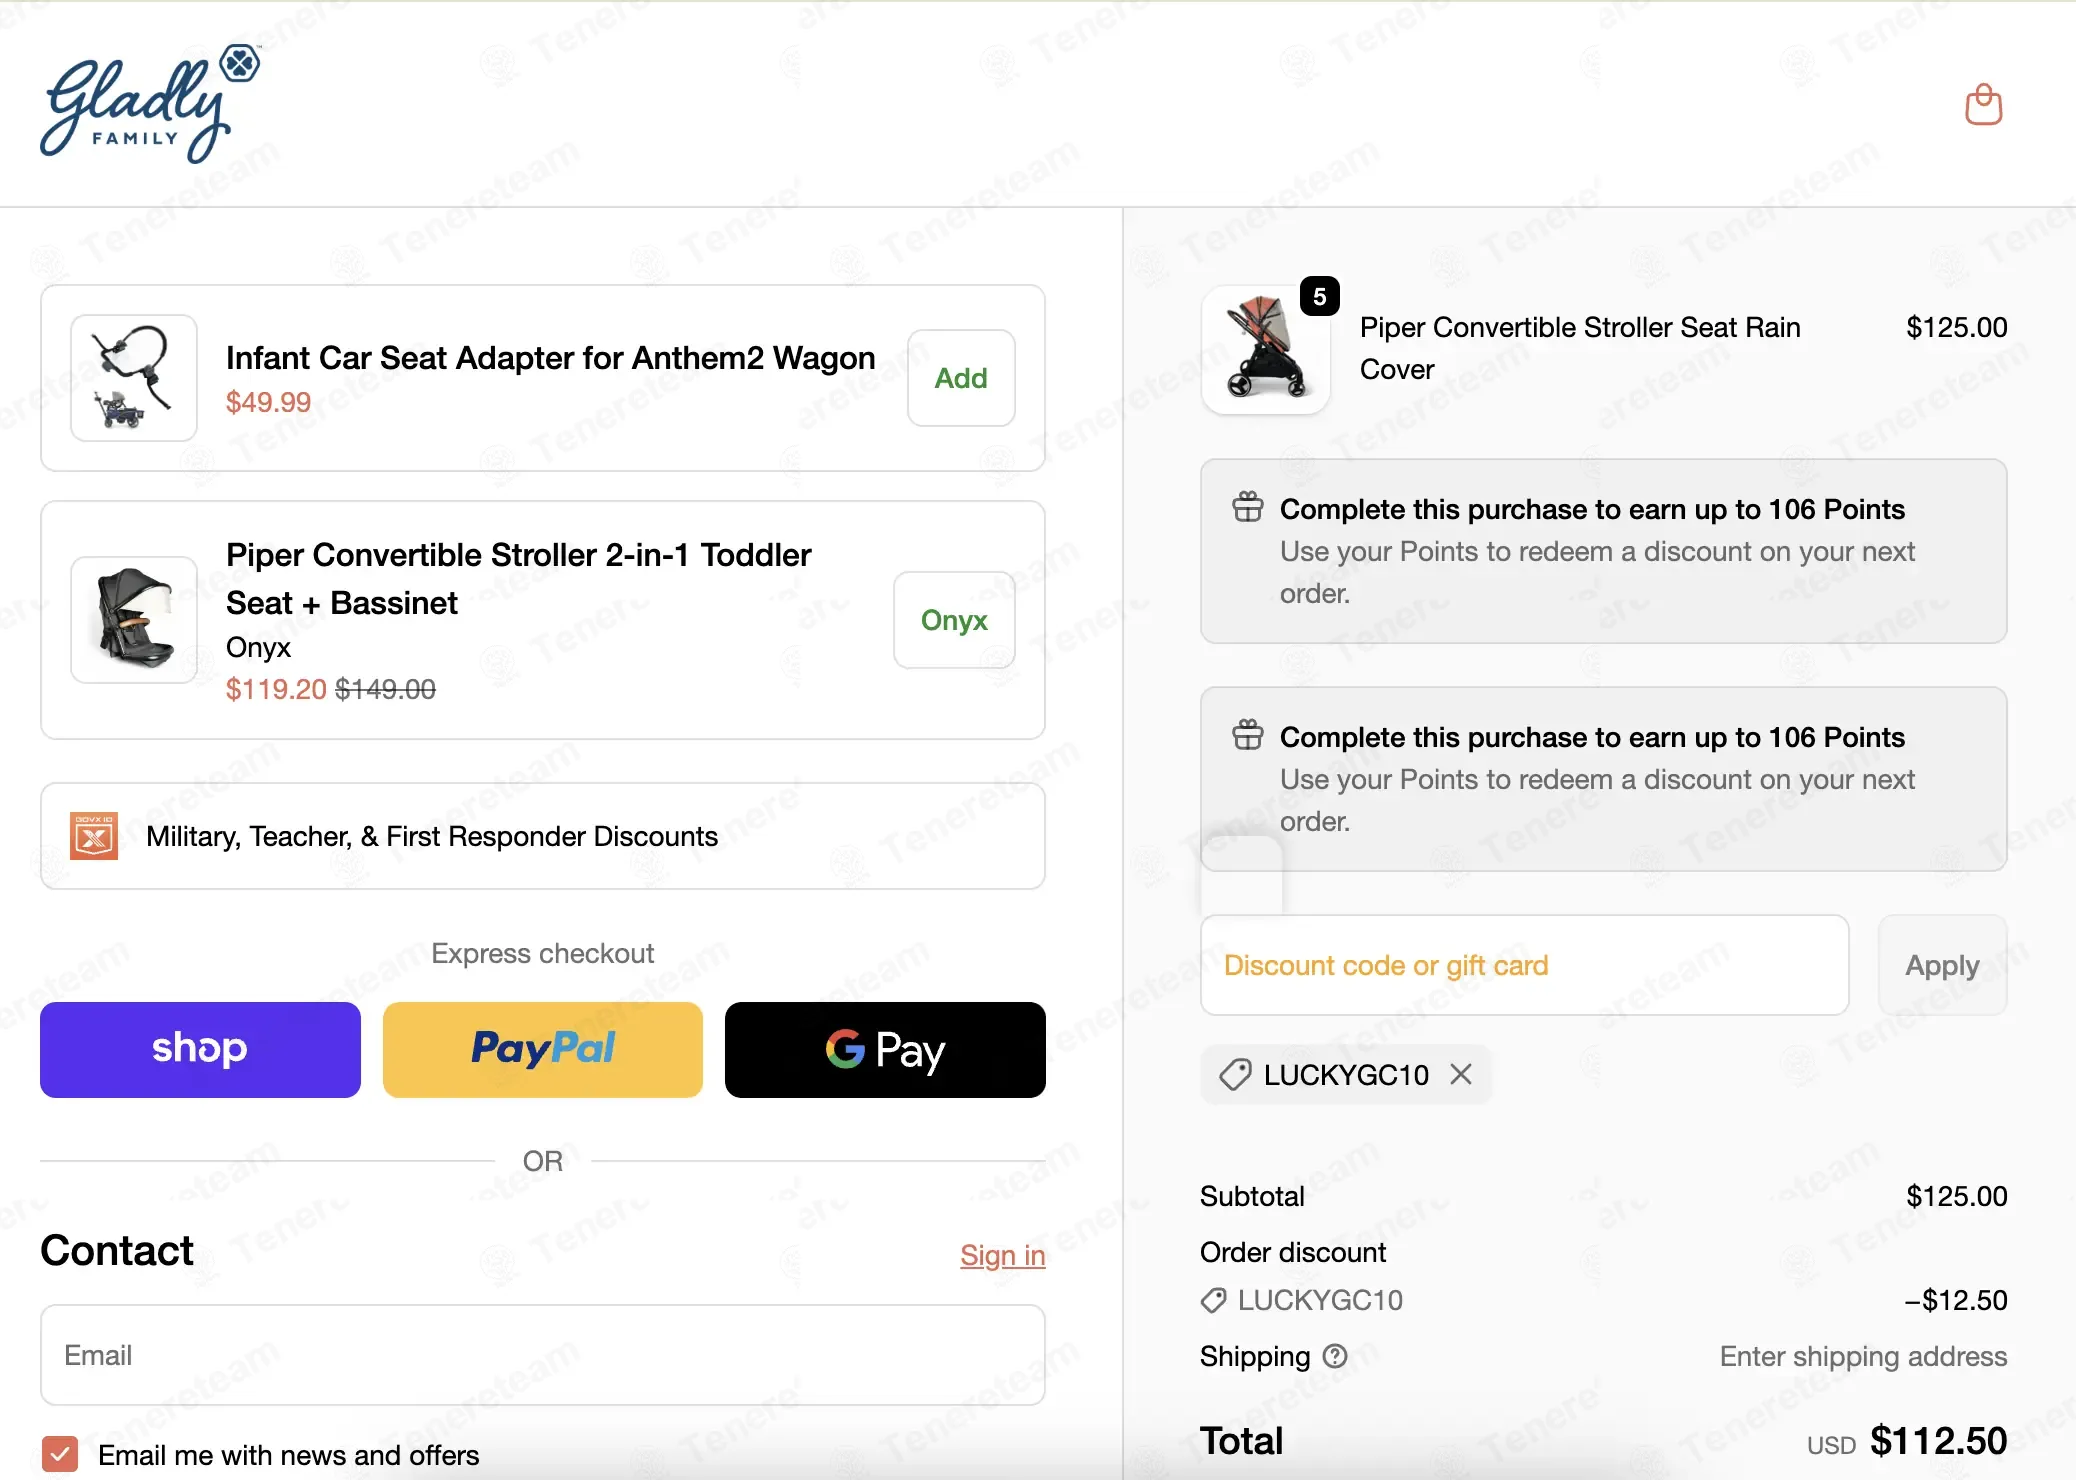Open the Infant Car Seat Adapter thumbnail
The height and width of the screenshot is (1480, 2076).
tap(134, 378)
